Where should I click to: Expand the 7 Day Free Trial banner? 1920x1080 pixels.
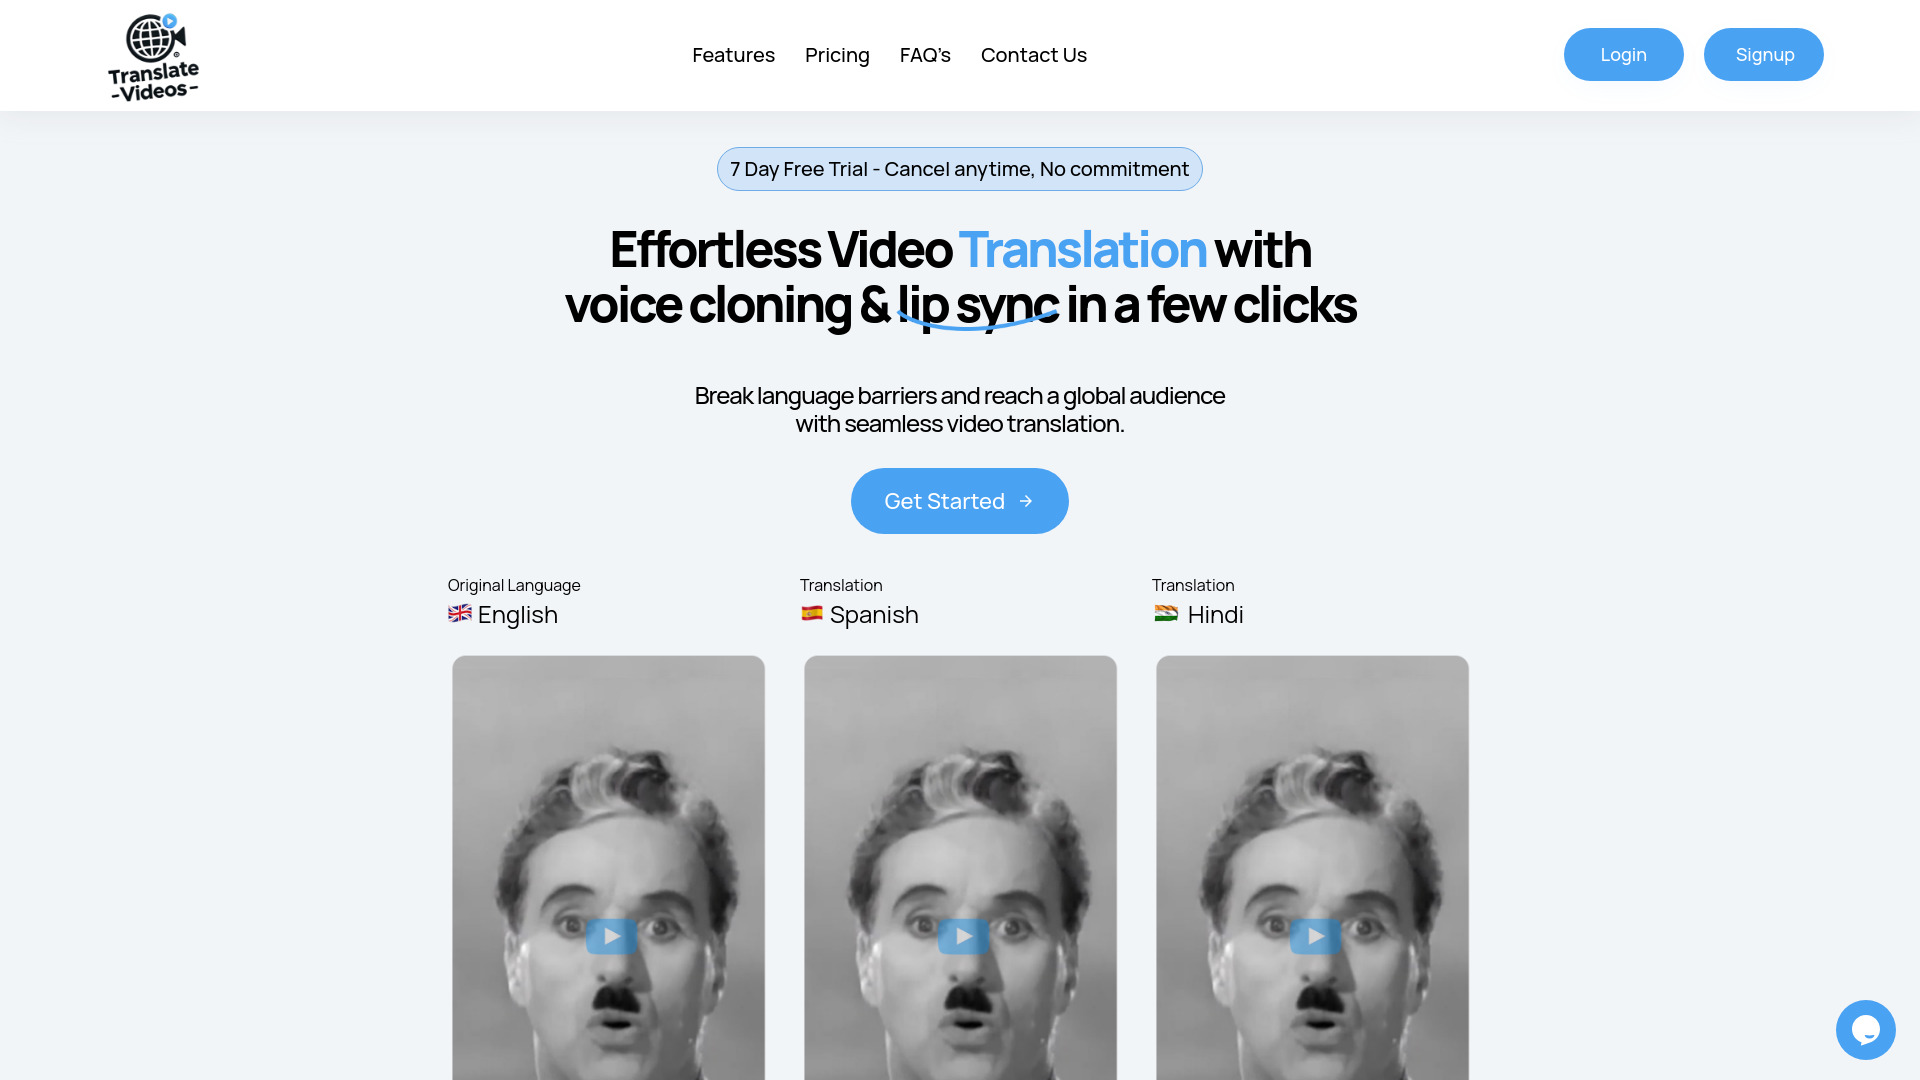pyautogui.click(x=960, y=169)
